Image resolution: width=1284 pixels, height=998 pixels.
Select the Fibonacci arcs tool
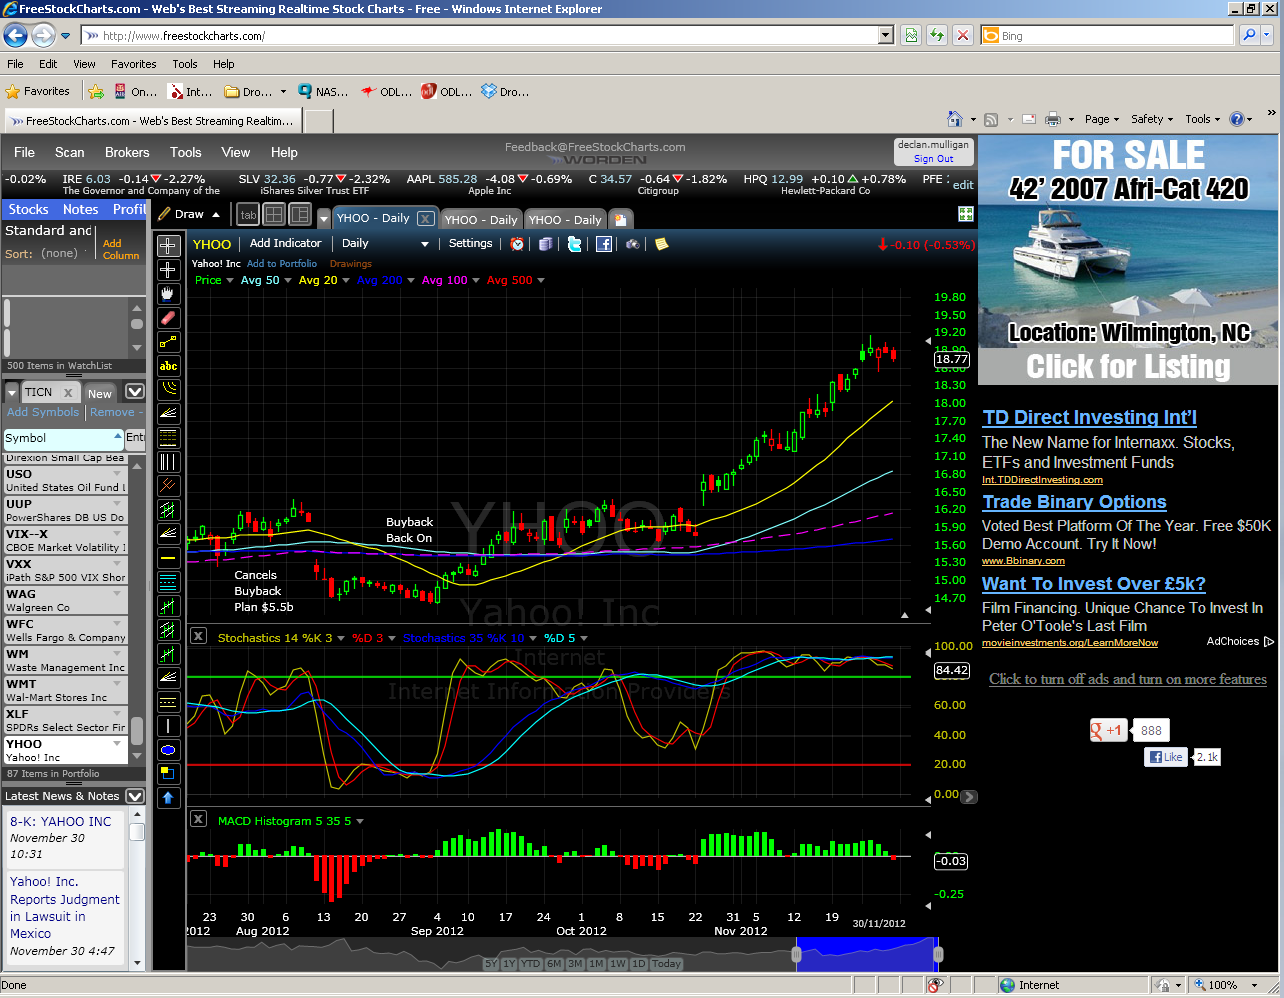[x=168, y=389]
